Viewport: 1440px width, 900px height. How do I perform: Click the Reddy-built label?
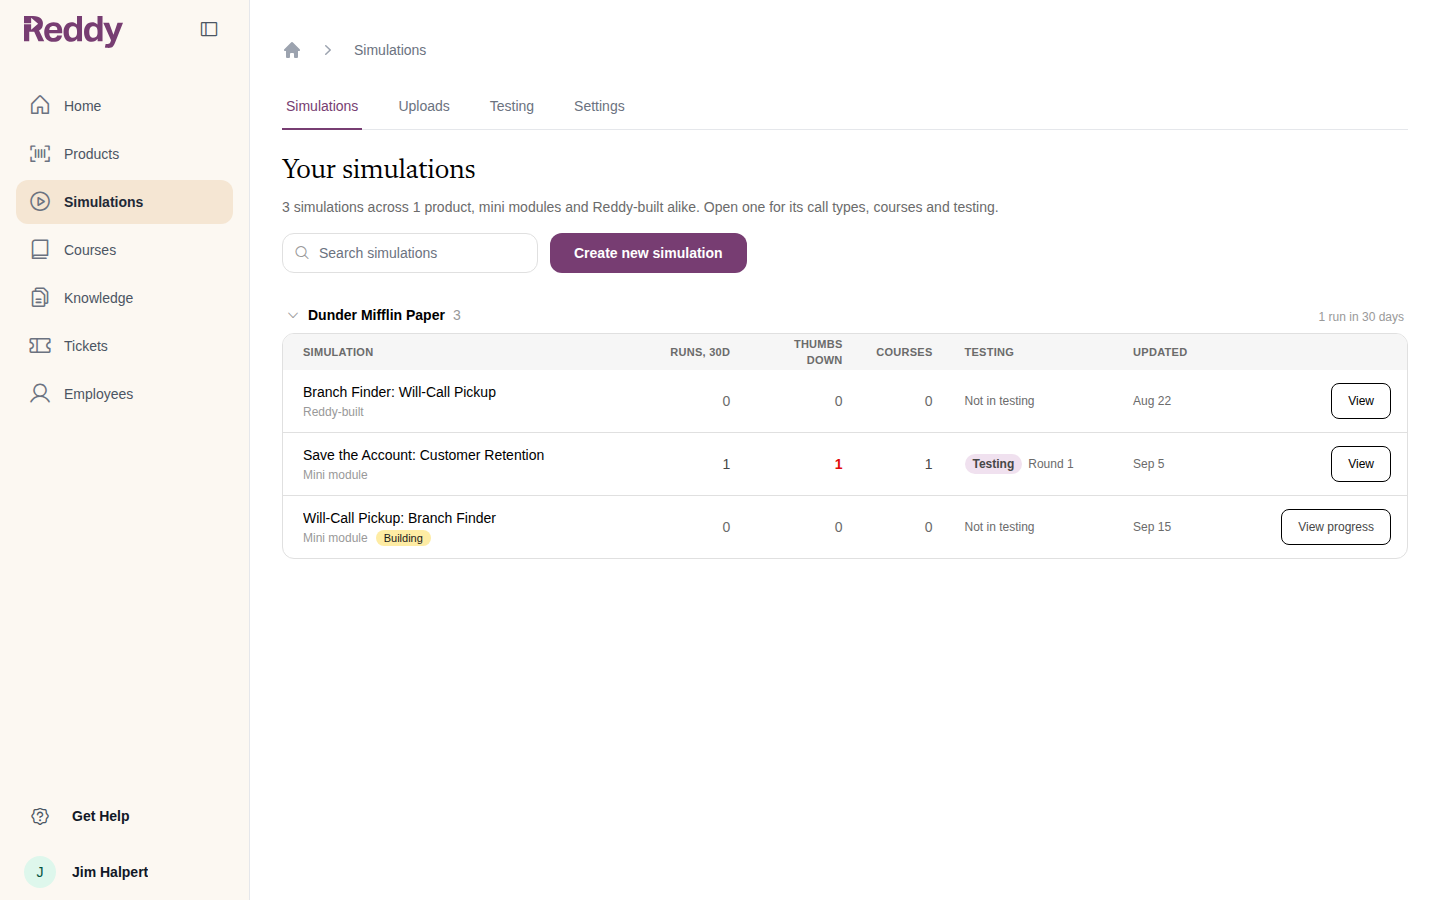(333, 412)
